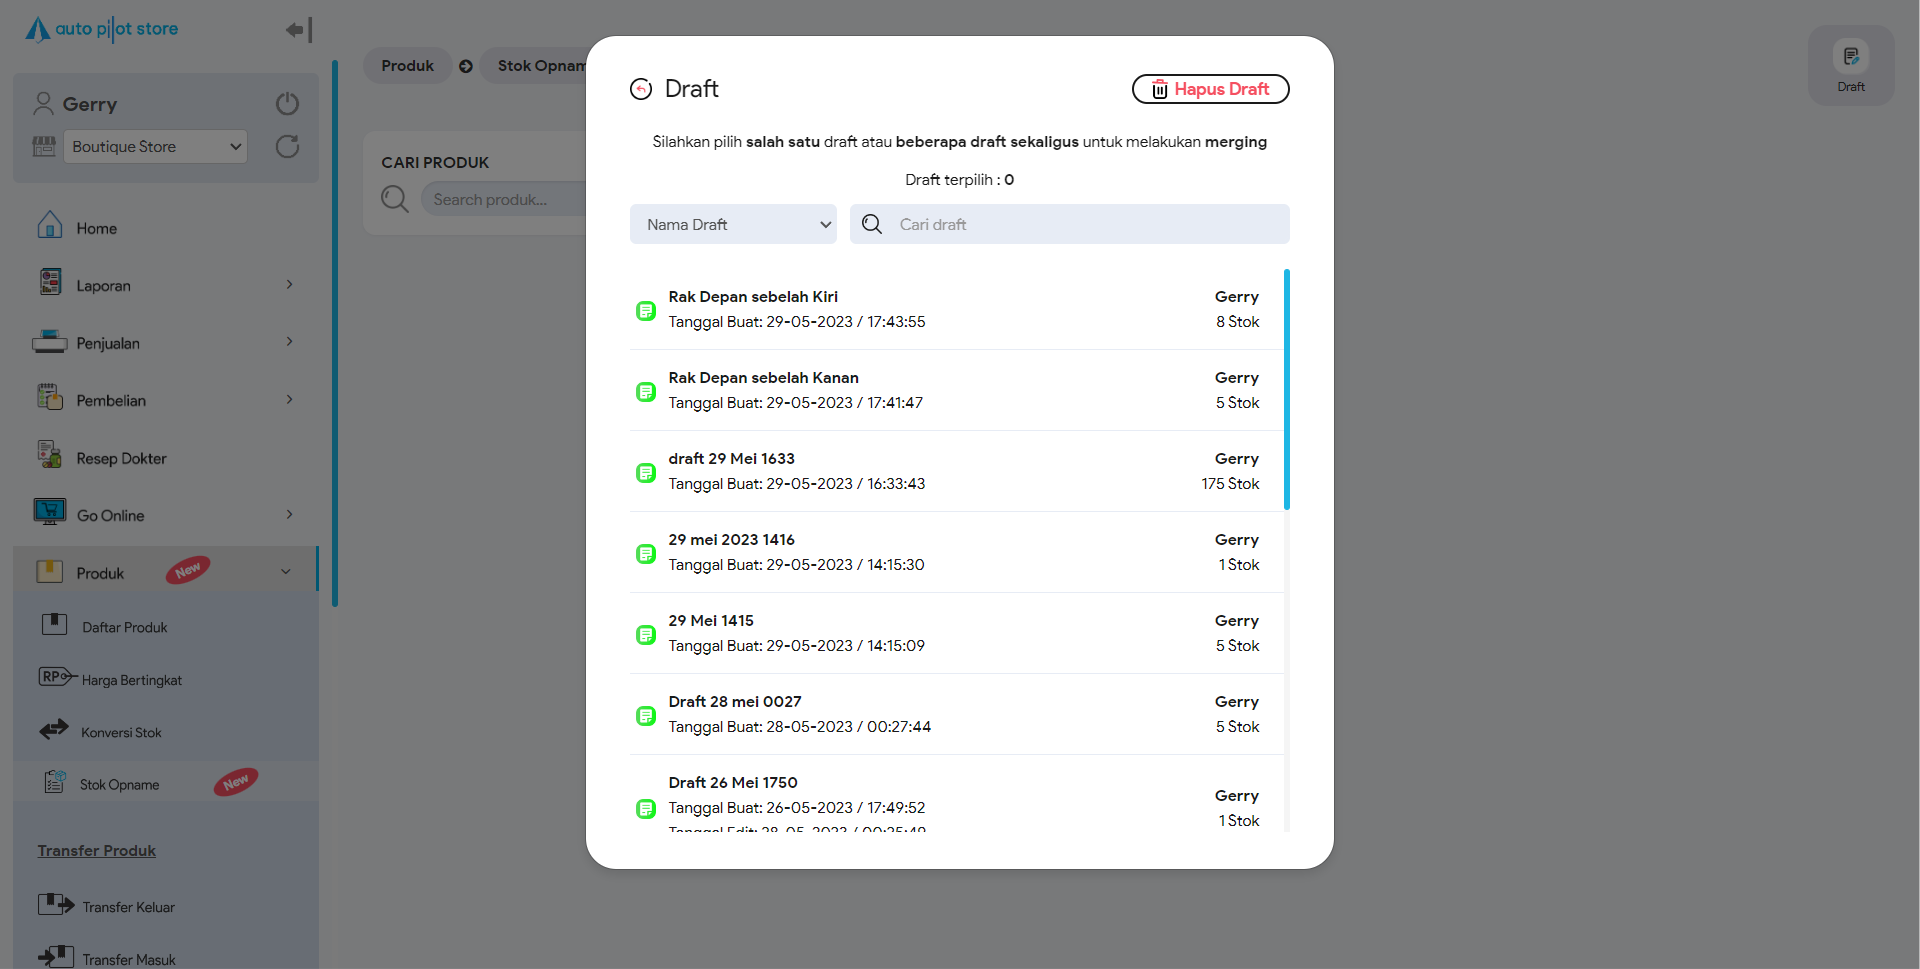The image size is (1920, 969).
Task: Select the draft 29 Mei 1633 icon
Action: coord(646,473)
